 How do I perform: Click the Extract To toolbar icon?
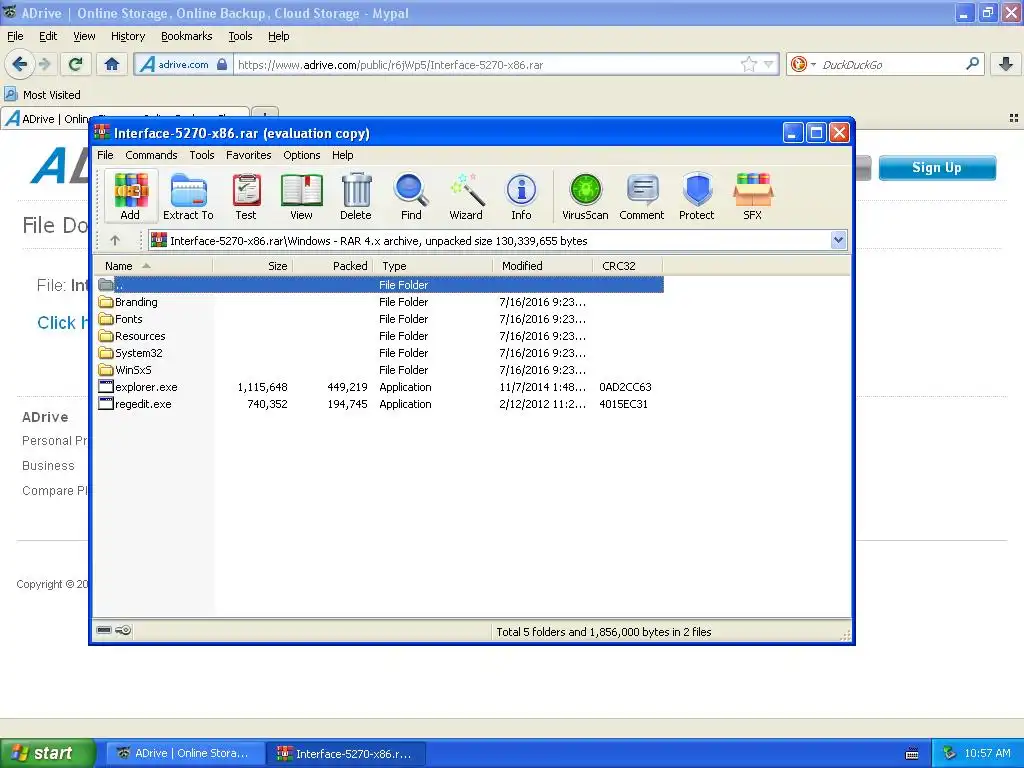tap(188, 196)
